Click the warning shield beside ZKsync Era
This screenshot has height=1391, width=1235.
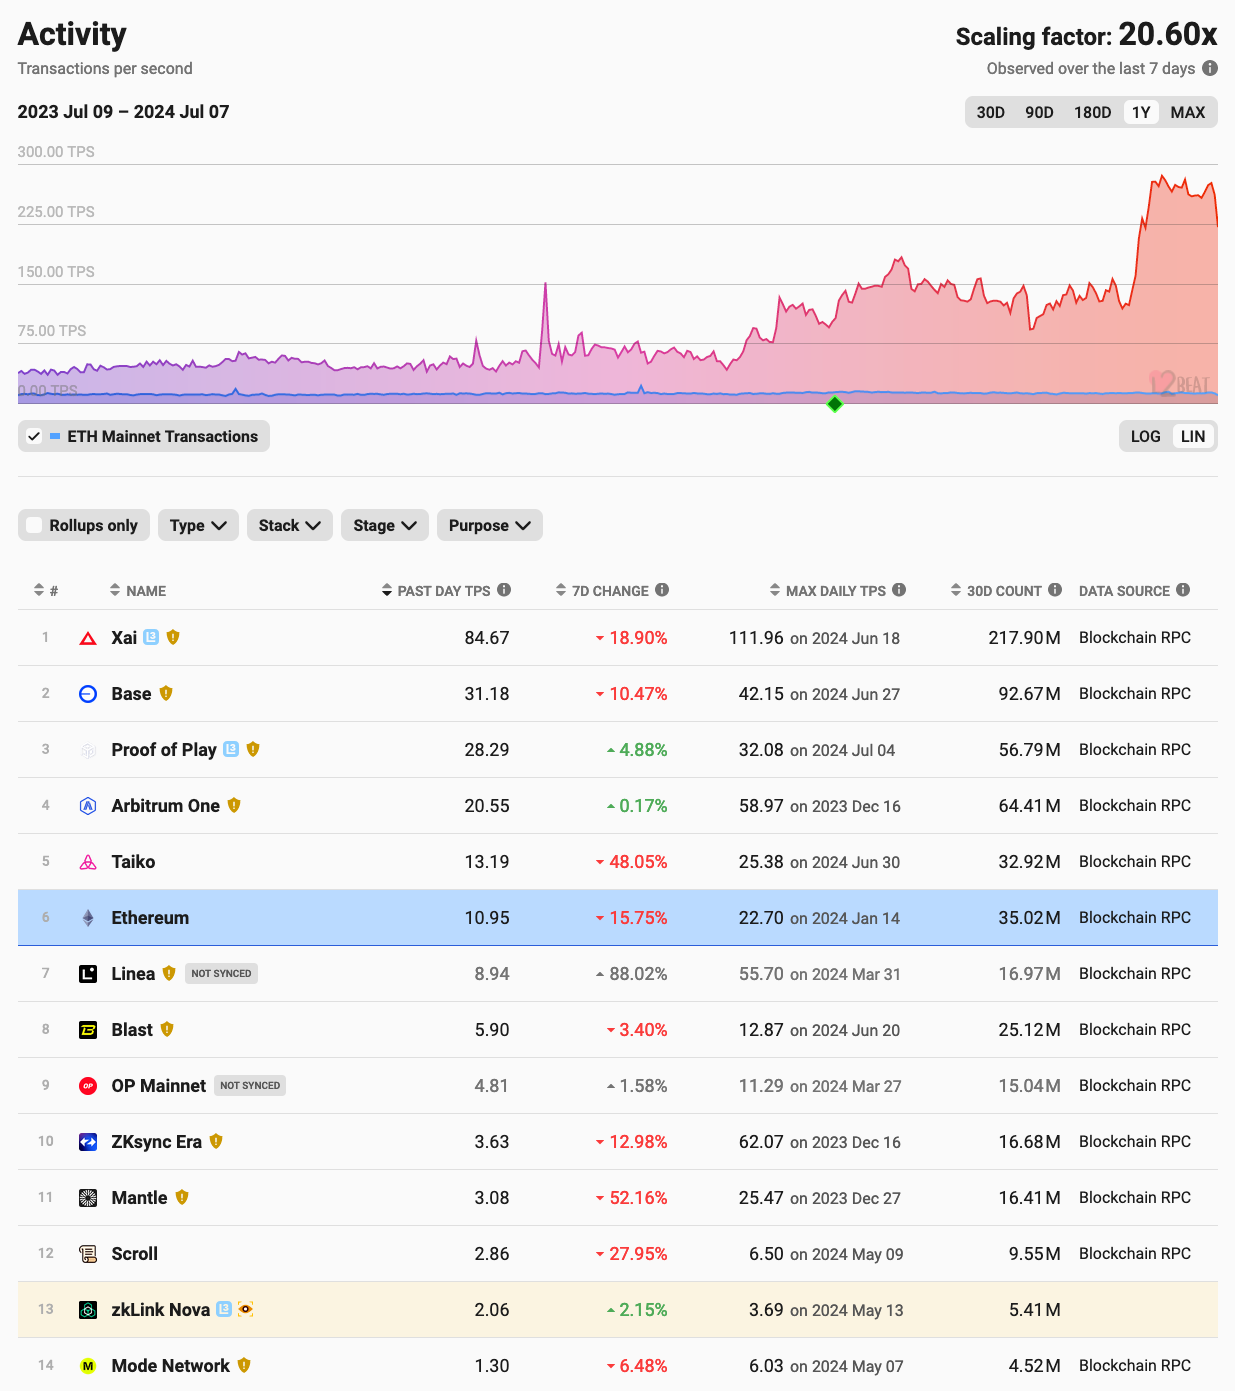click(x=216, y=1141)
